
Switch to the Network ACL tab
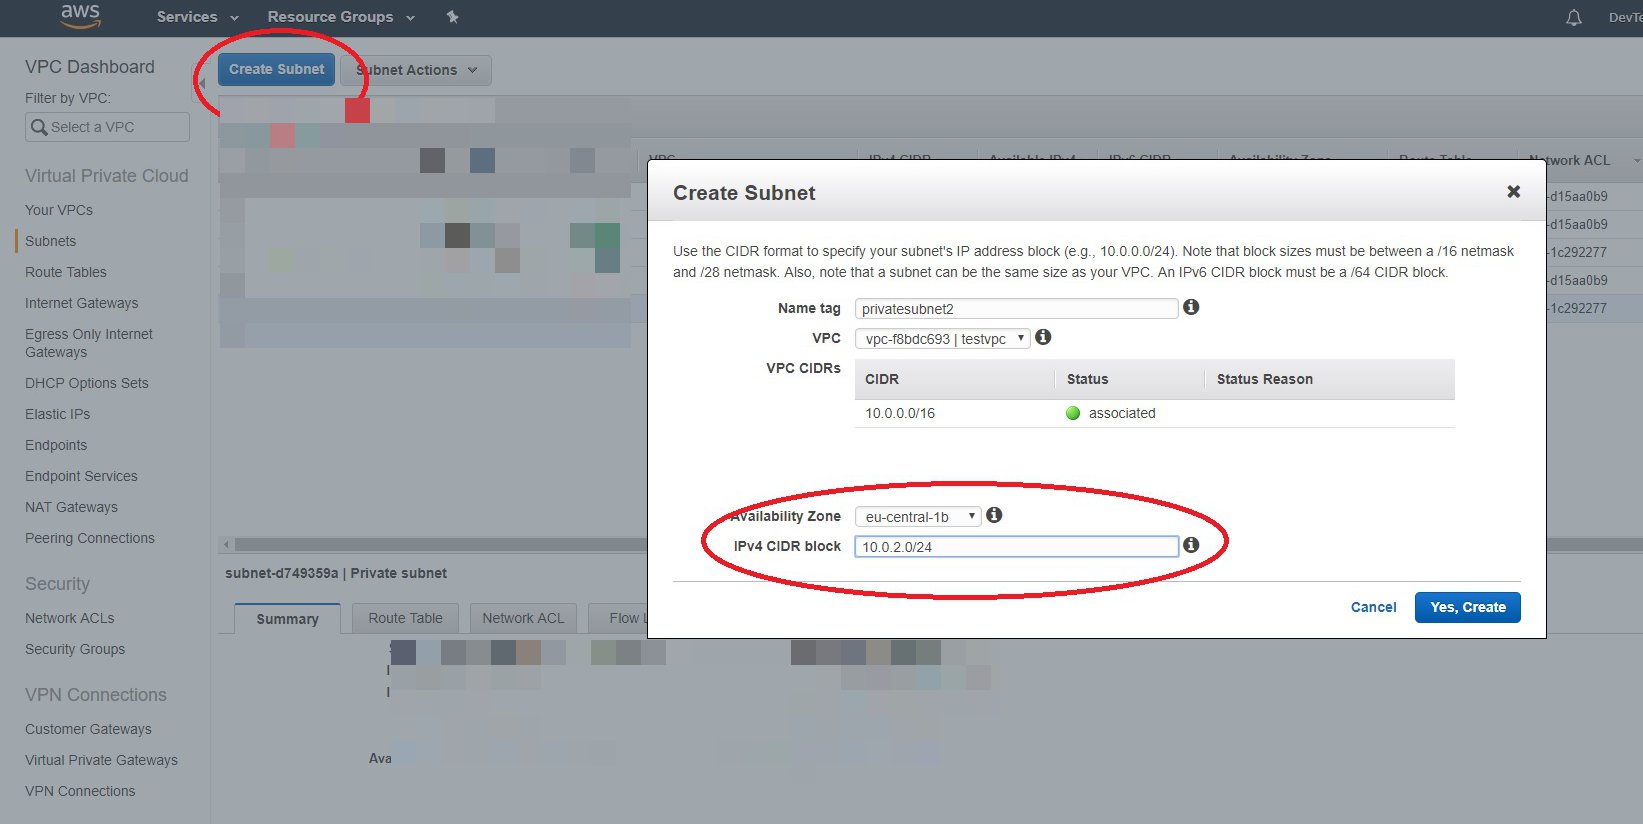(523, 618)
